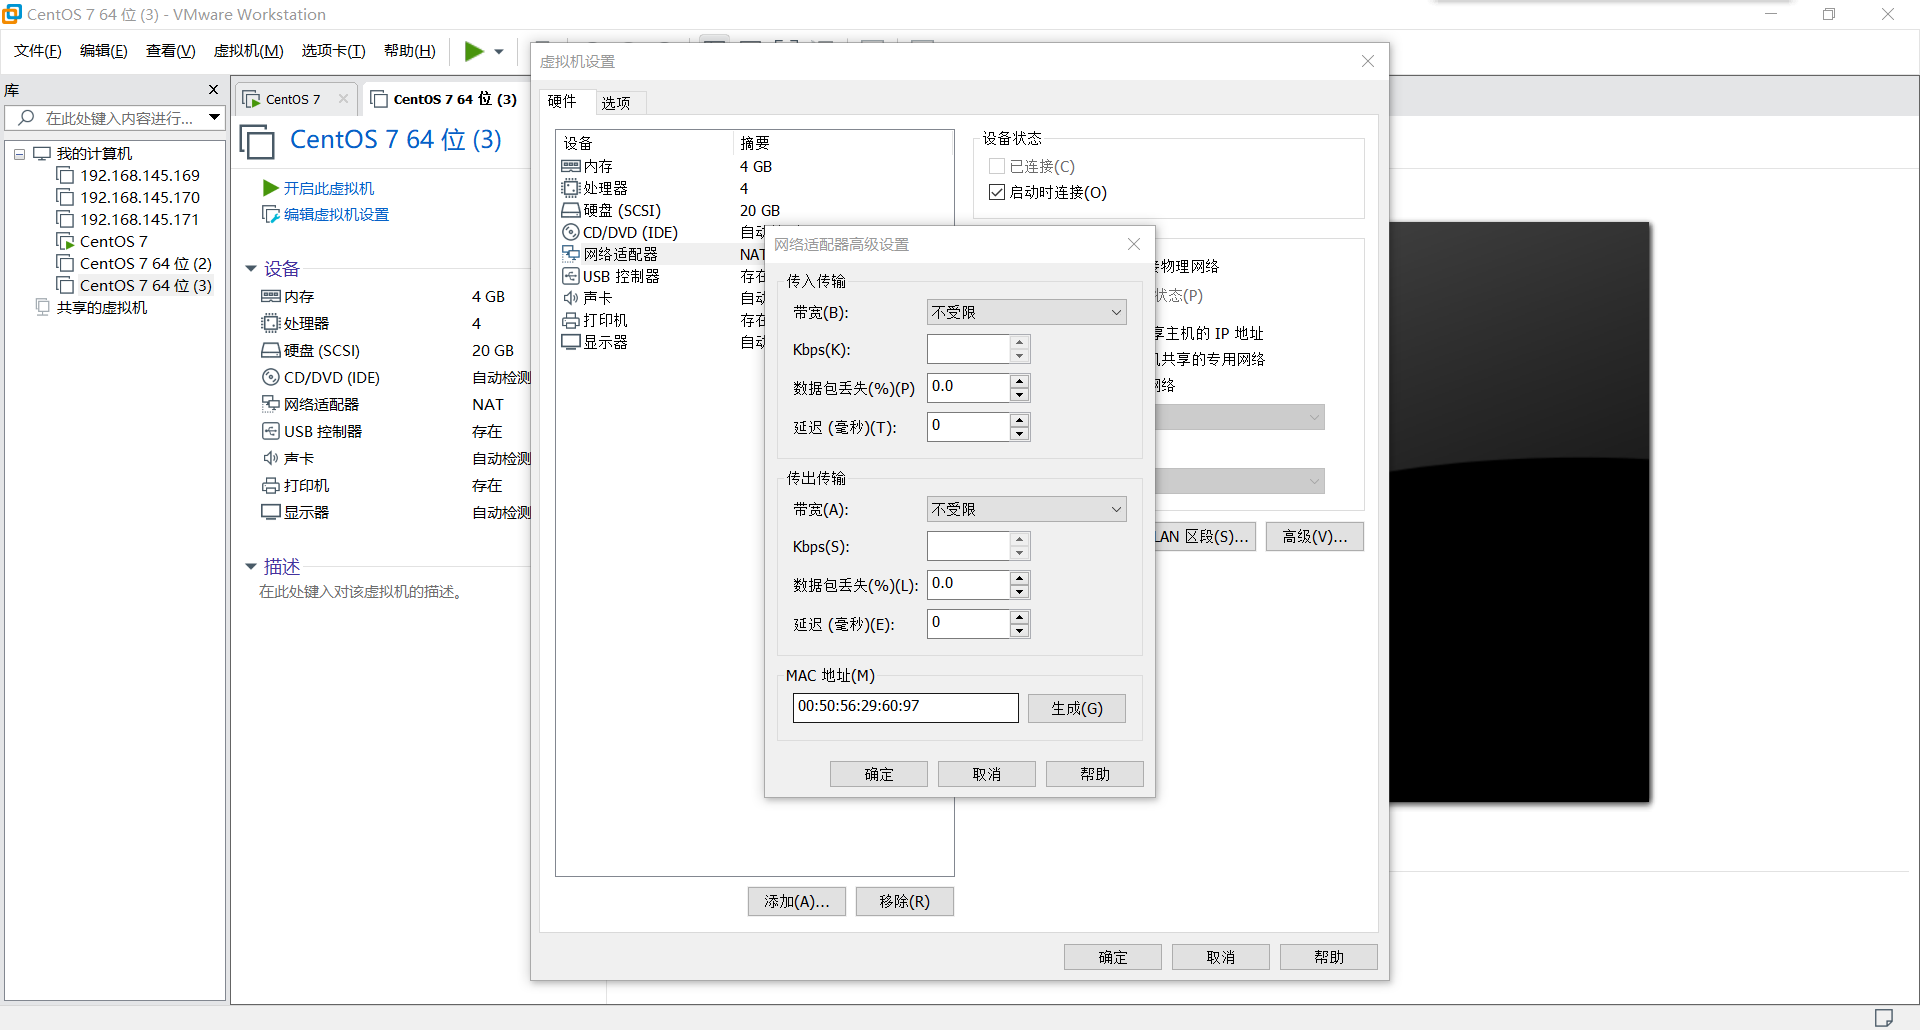
Task: Click the 打印机 printer icon in VM summary
Action: (270, 486)
